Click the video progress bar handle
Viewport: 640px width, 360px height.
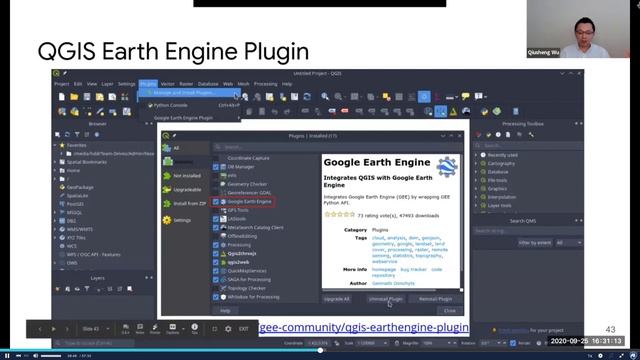320,350
